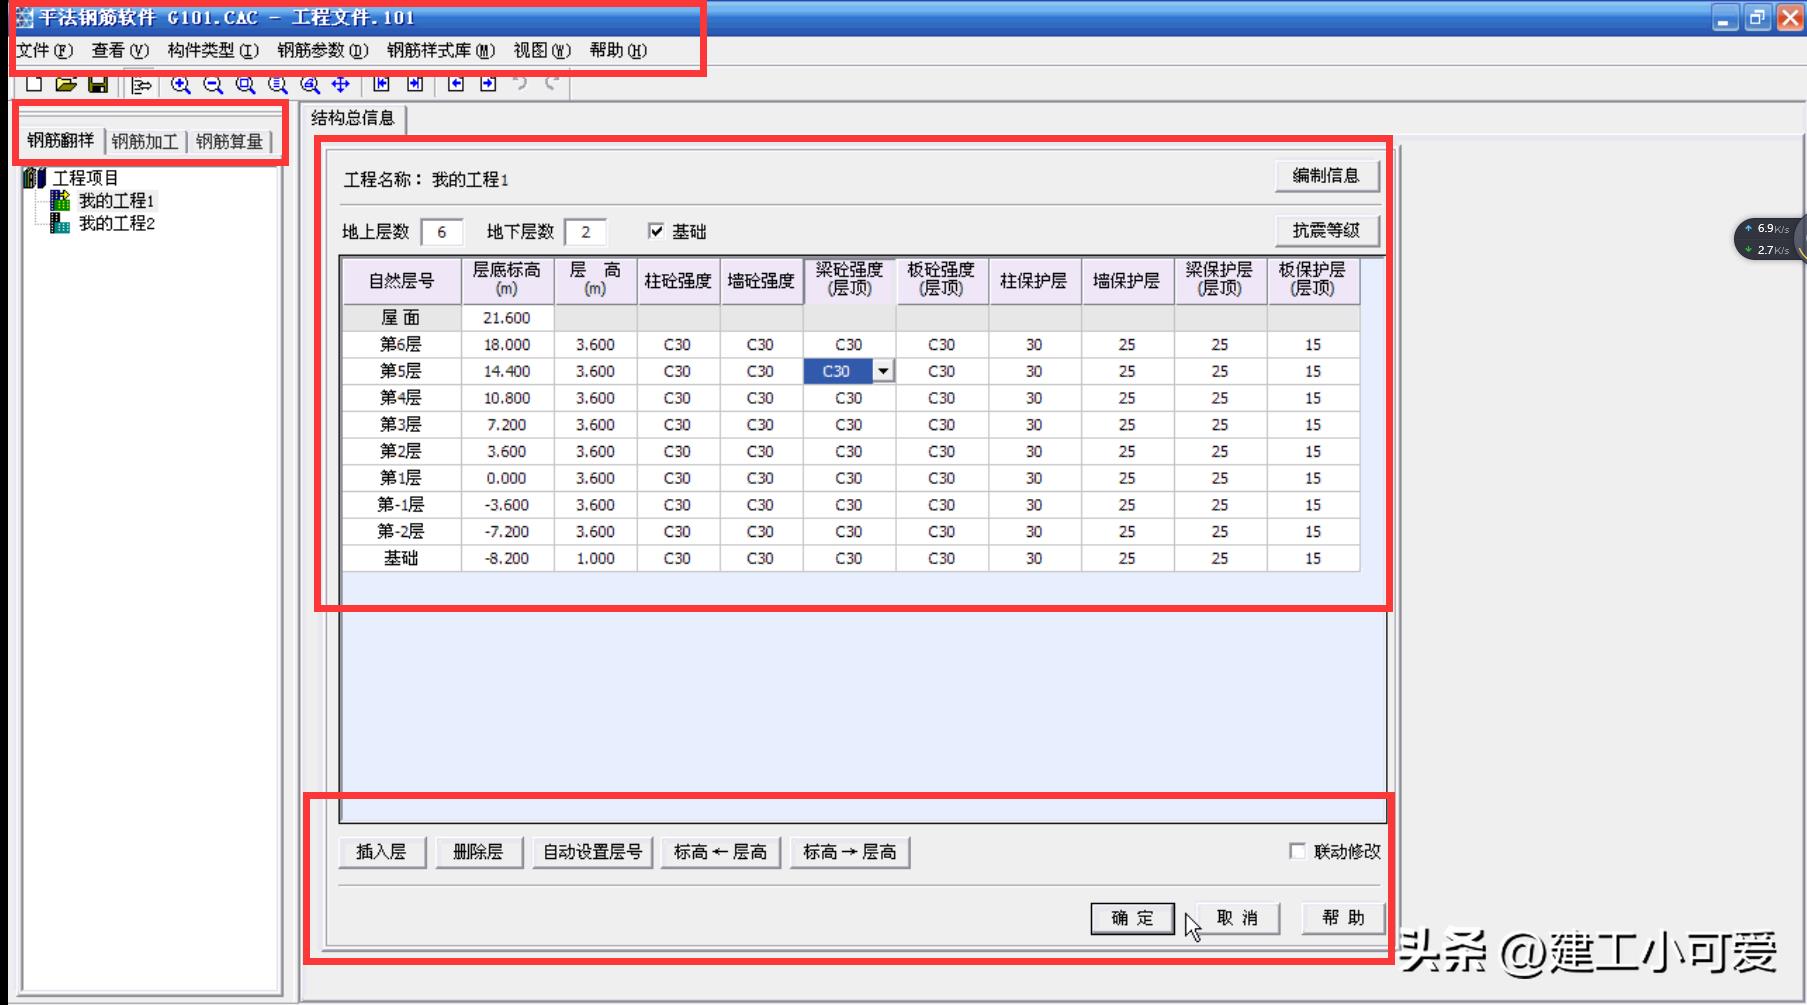Uncheck the 基础 checkbox

tap(656, 232)
